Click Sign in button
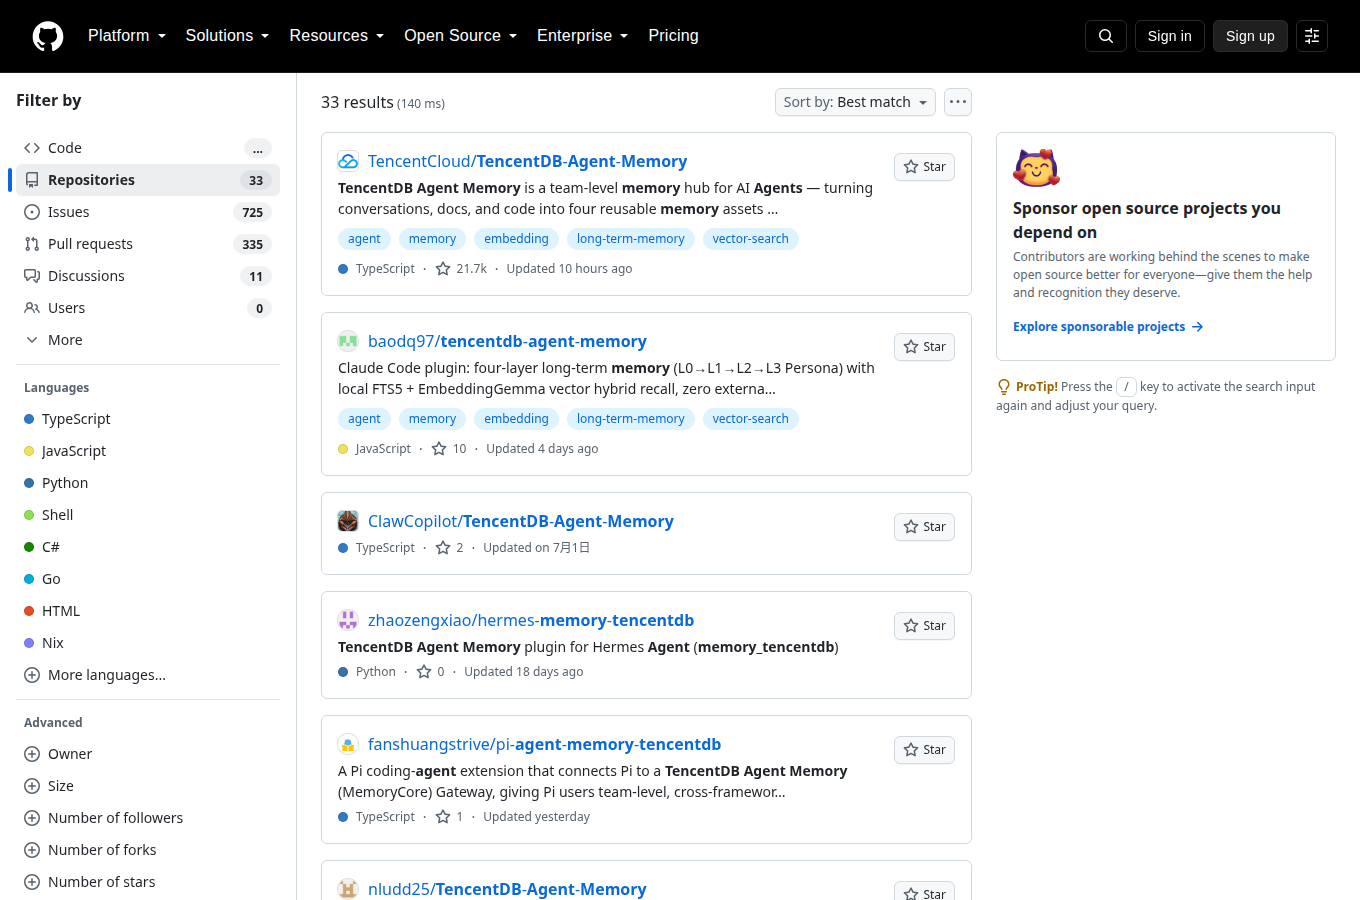 coord(1170,36)
